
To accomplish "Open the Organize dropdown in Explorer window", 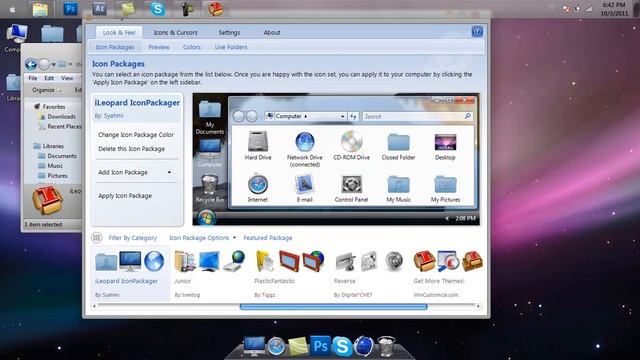I will coord(46,90).
